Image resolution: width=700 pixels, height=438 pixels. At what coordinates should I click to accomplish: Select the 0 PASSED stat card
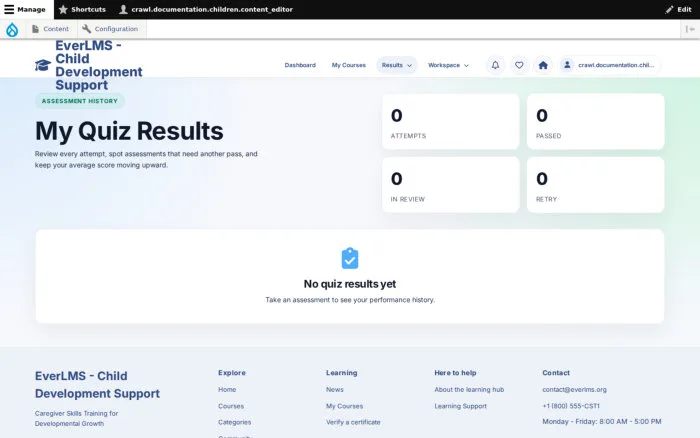[596, 121]
